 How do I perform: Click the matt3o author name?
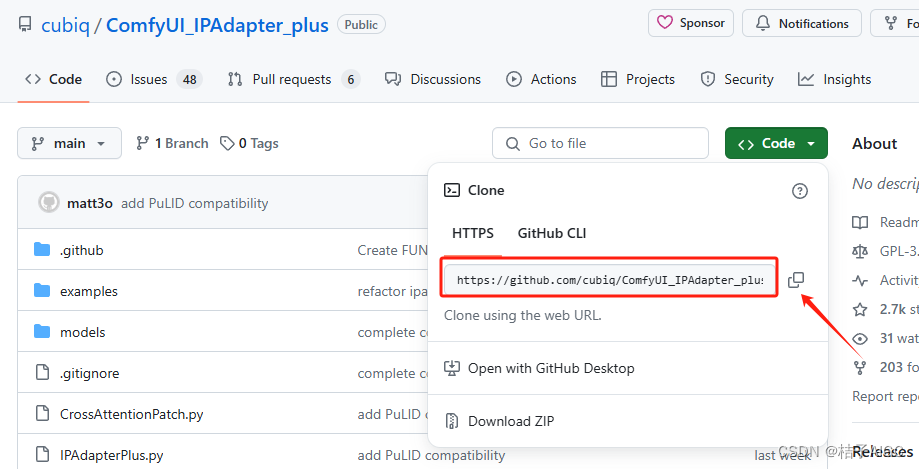coord(90,203)
